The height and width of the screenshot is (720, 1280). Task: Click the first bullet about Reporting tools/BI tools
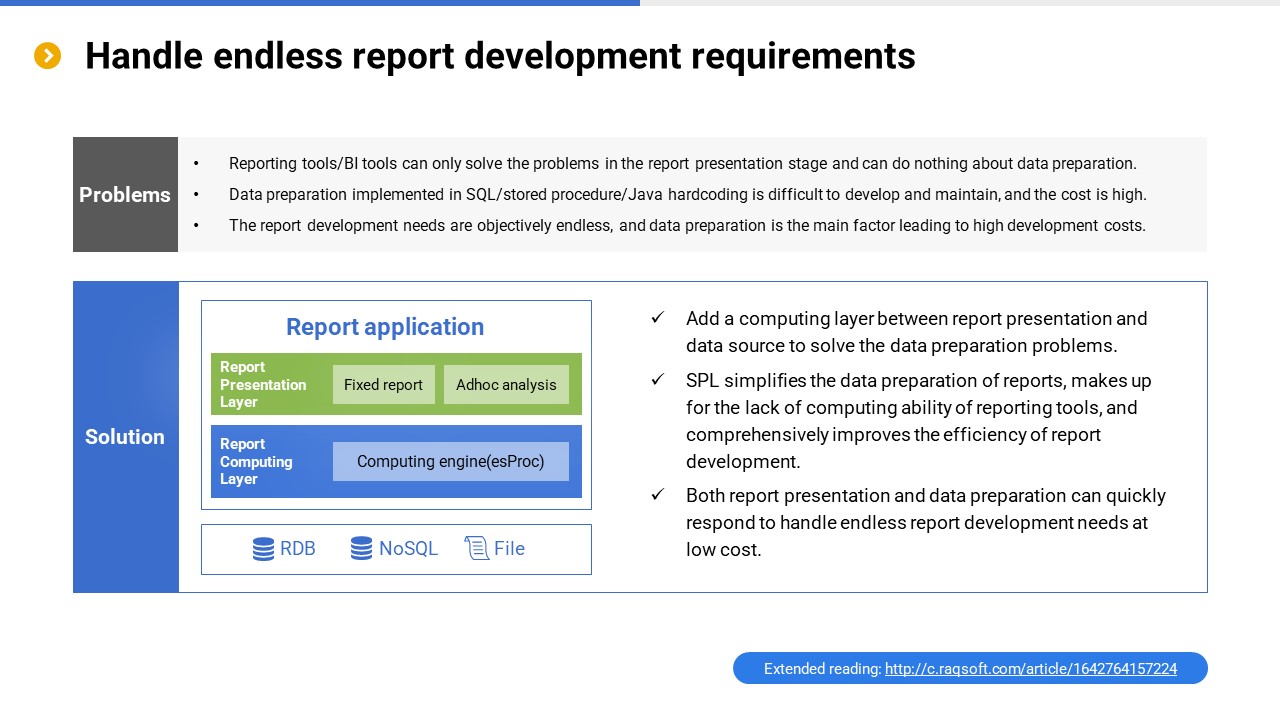682,164
